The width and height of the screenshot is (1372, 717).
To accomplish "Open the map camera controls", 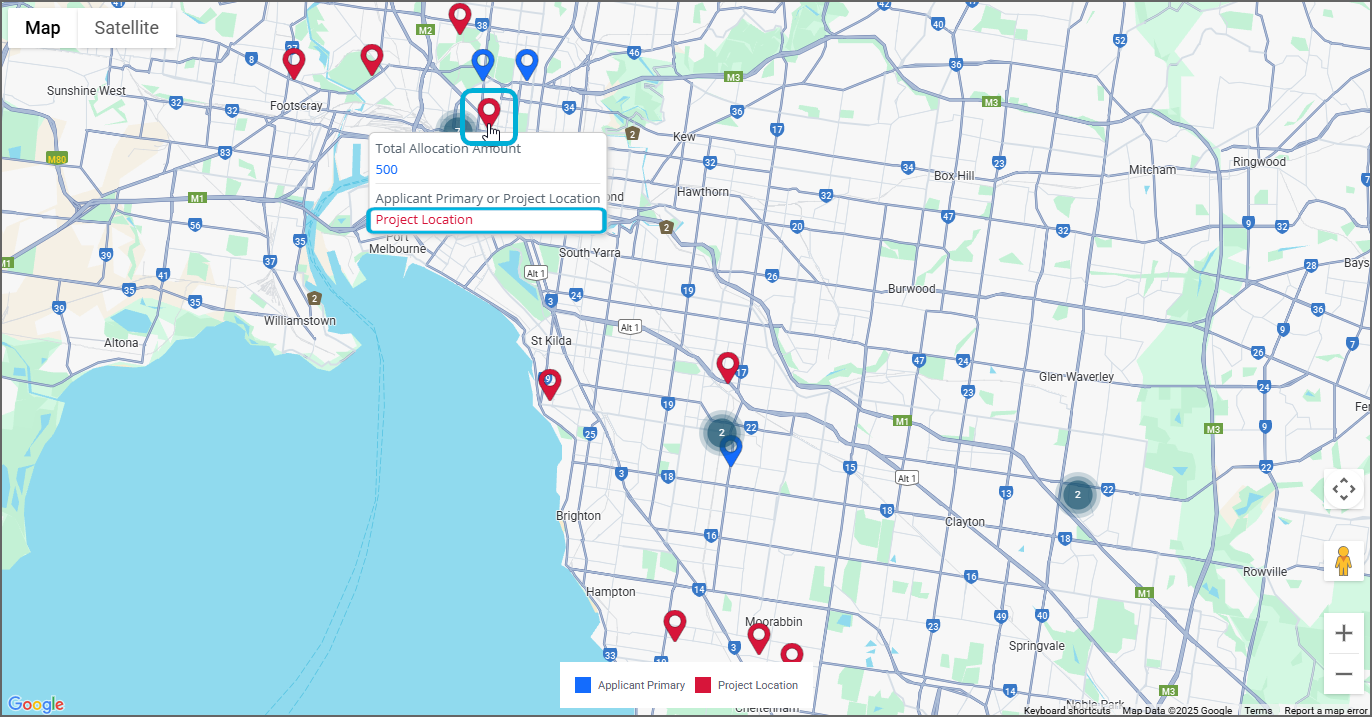I will [1343, 490].
